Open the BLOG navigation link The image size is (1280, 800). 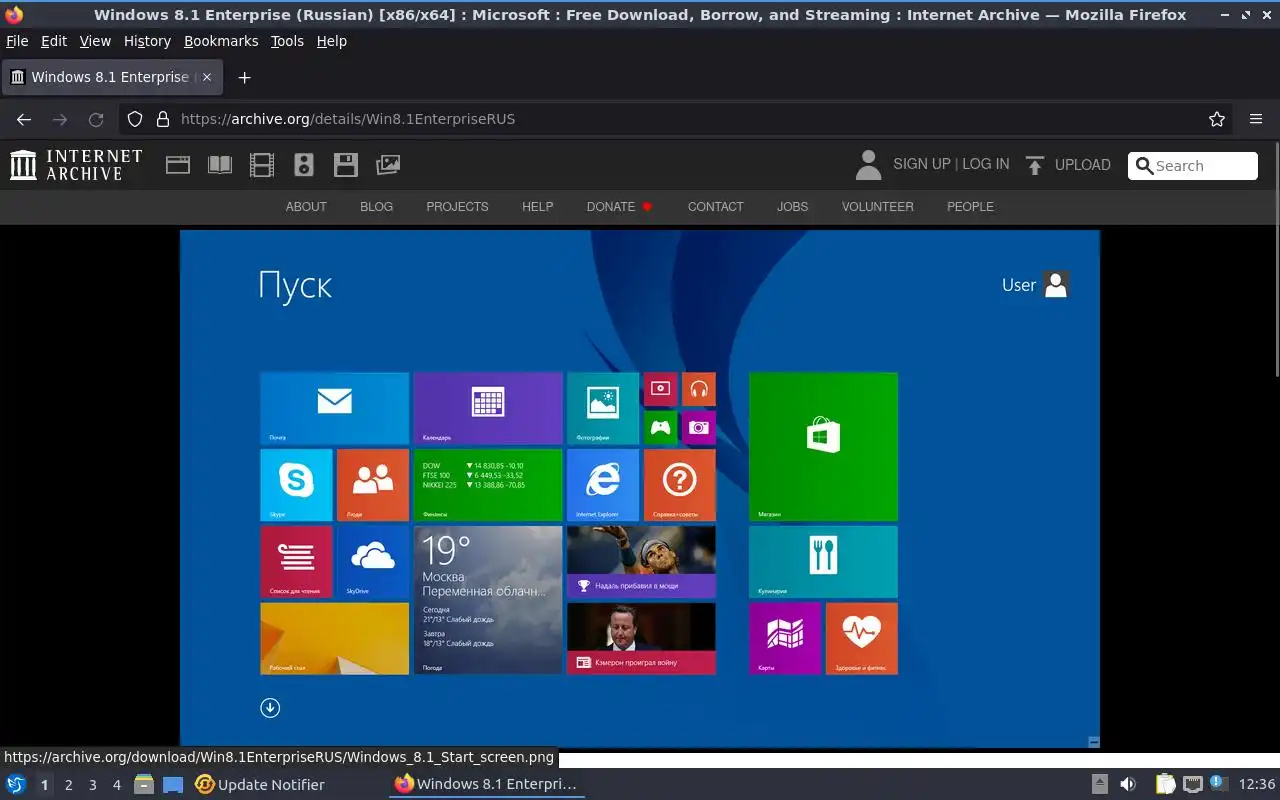pos(376,207)
